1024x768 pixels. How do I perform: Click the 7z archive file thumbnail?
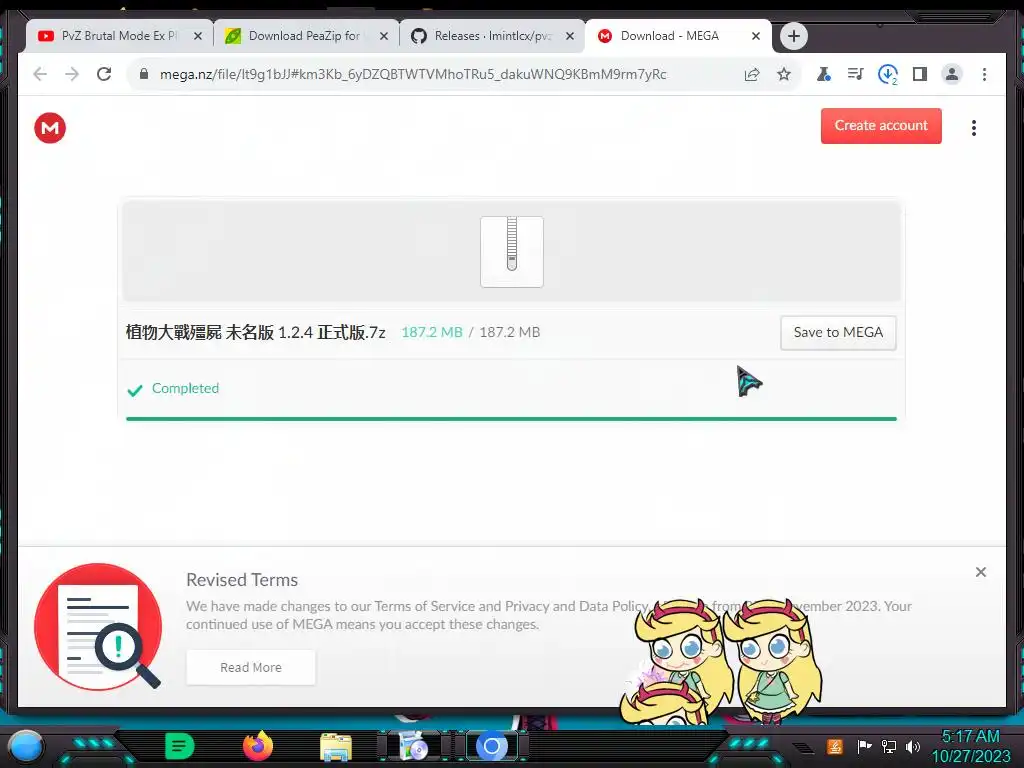click(x=512, y=251)
